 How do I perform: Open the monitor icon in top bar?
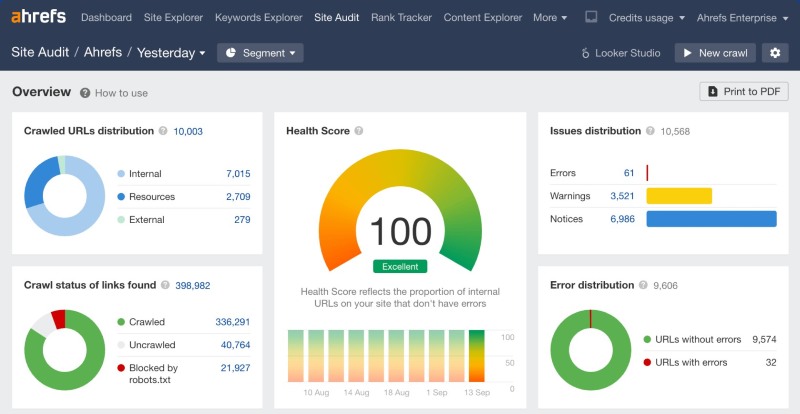click(x=591, y=17)
